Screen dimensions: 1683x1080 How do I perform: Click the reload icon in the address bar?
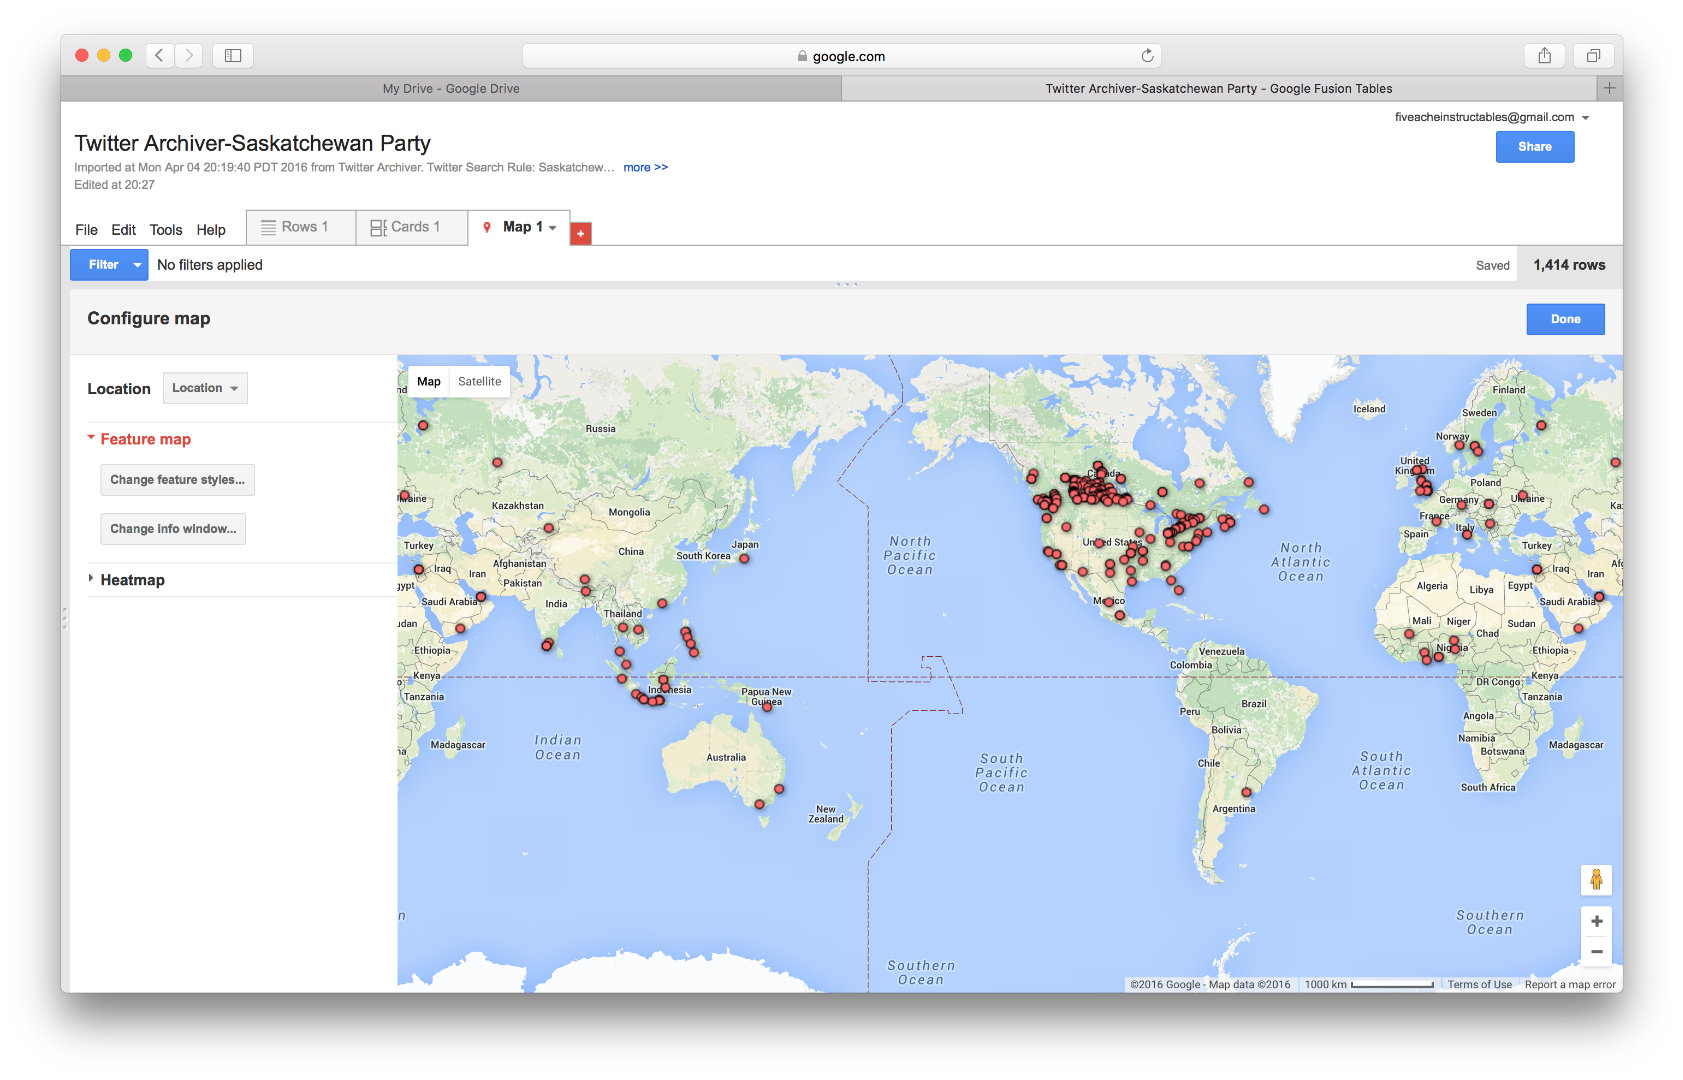1146,56
